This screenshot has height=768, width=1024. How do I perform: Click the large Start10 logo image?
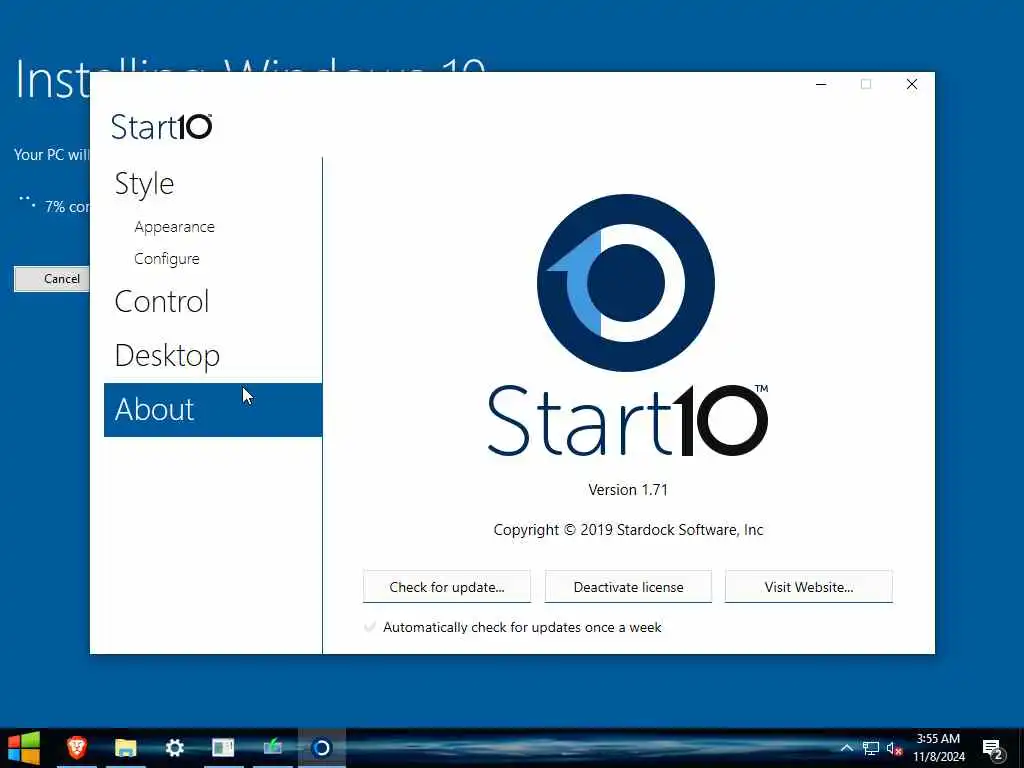point(626,283)
